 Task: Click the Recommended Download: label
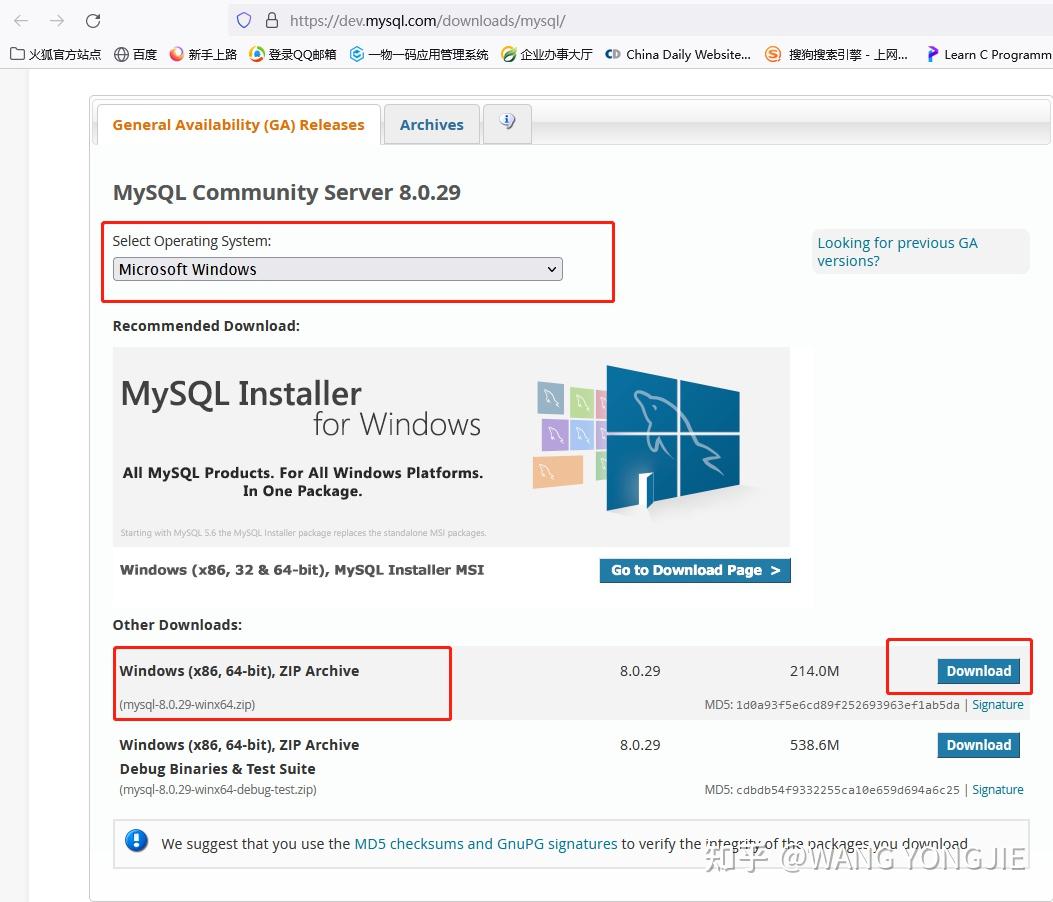[206, 326]
